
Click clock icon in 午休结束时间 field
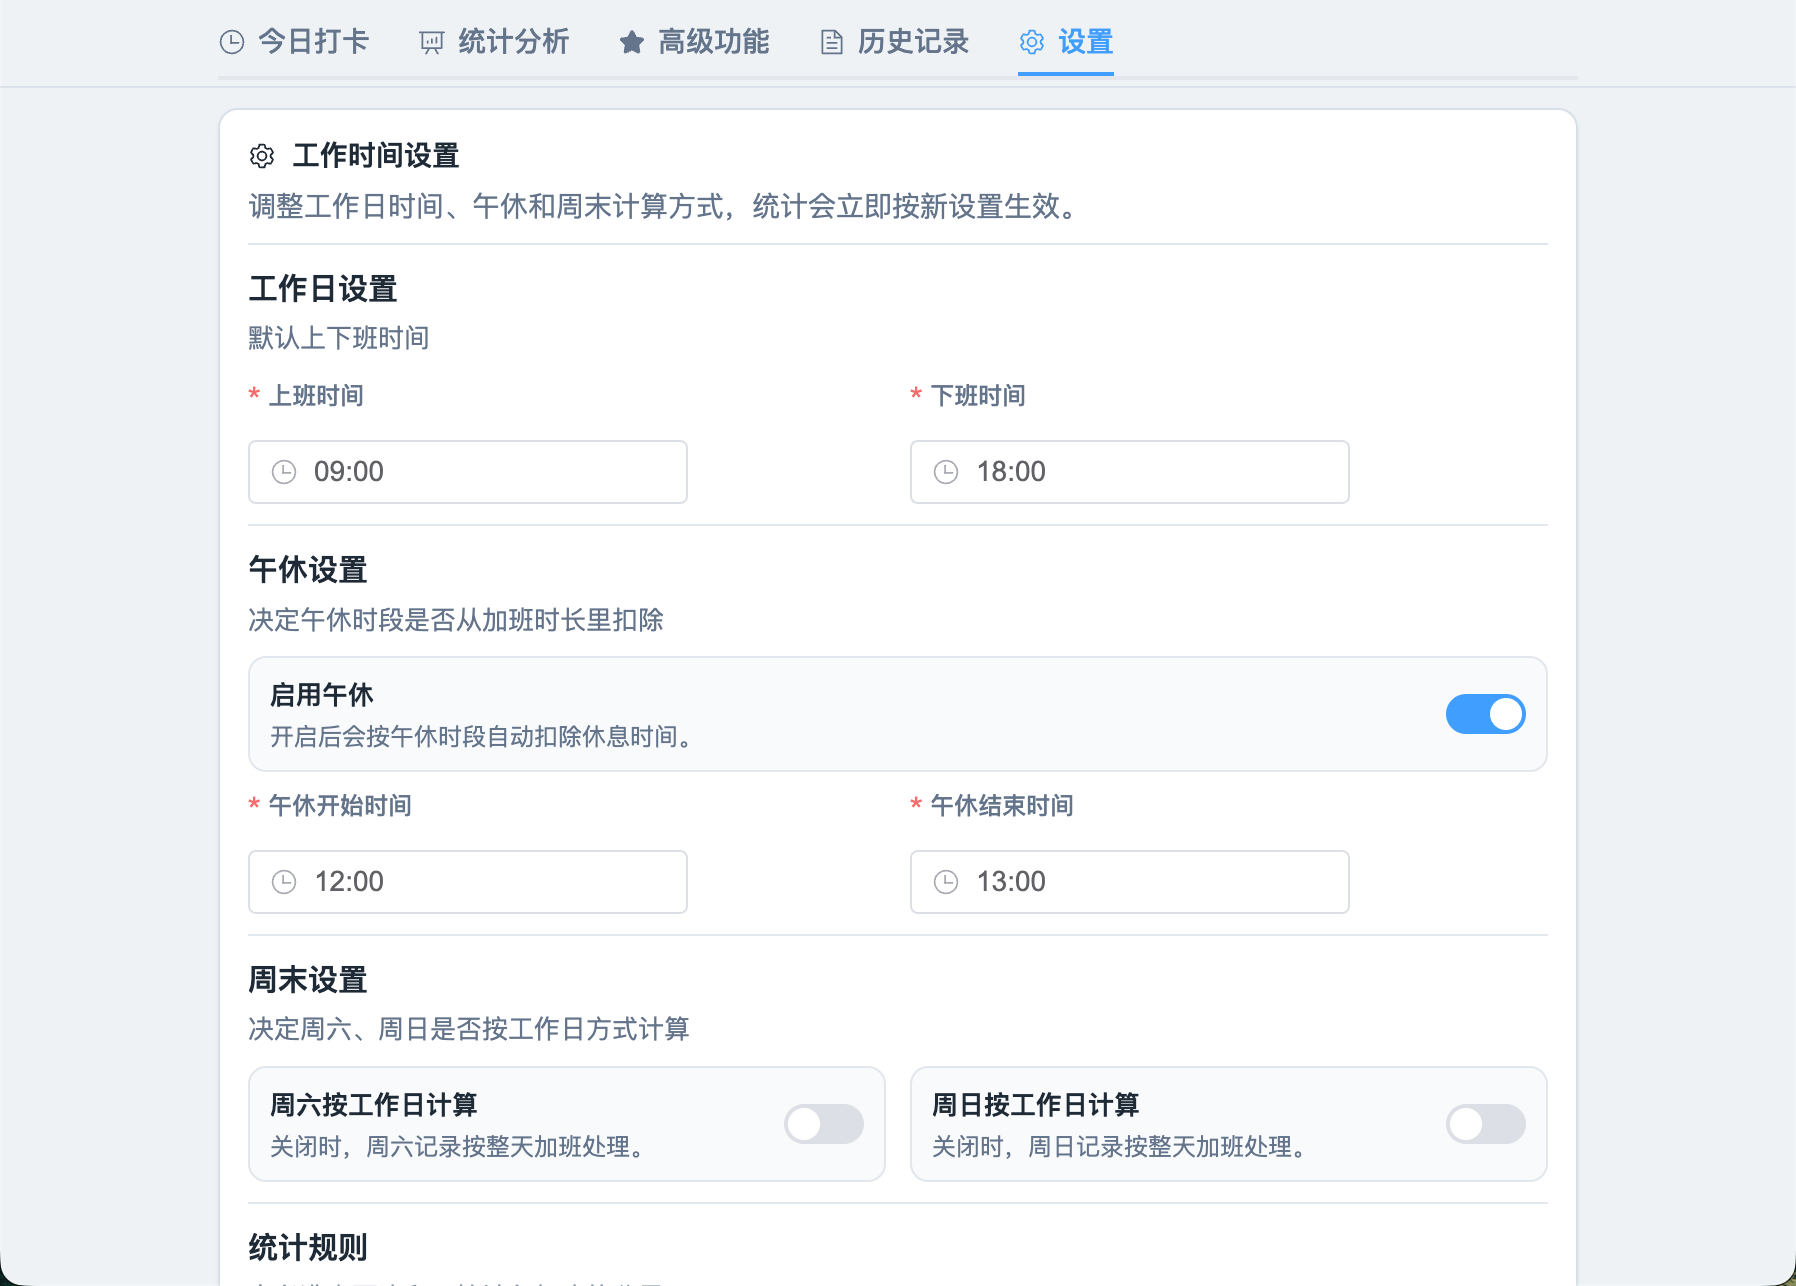coord(946,882)
